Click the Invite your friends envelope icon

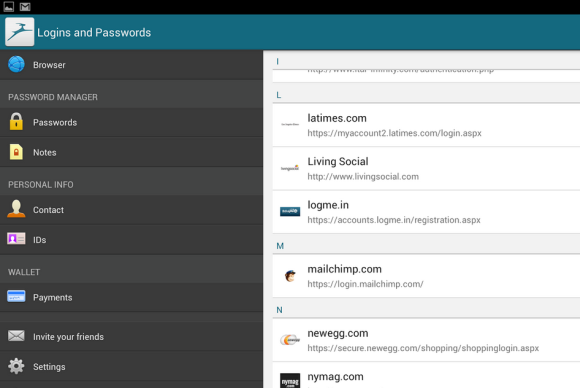(x=16, y=336)
